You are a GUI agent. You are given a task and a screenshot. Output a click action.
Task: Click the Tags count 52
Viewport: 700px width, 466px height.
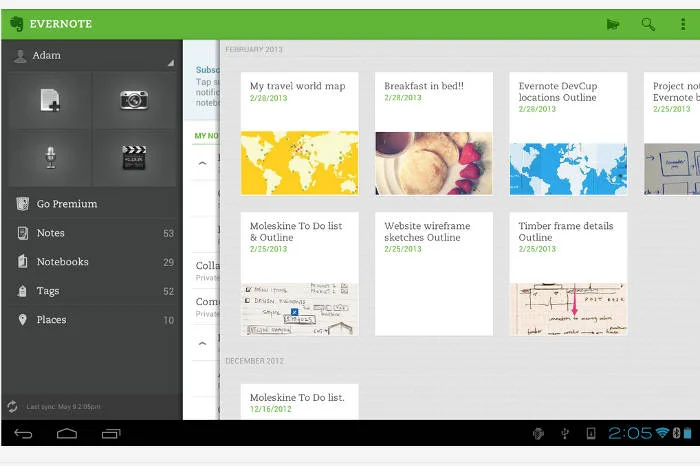click(168, 291)
